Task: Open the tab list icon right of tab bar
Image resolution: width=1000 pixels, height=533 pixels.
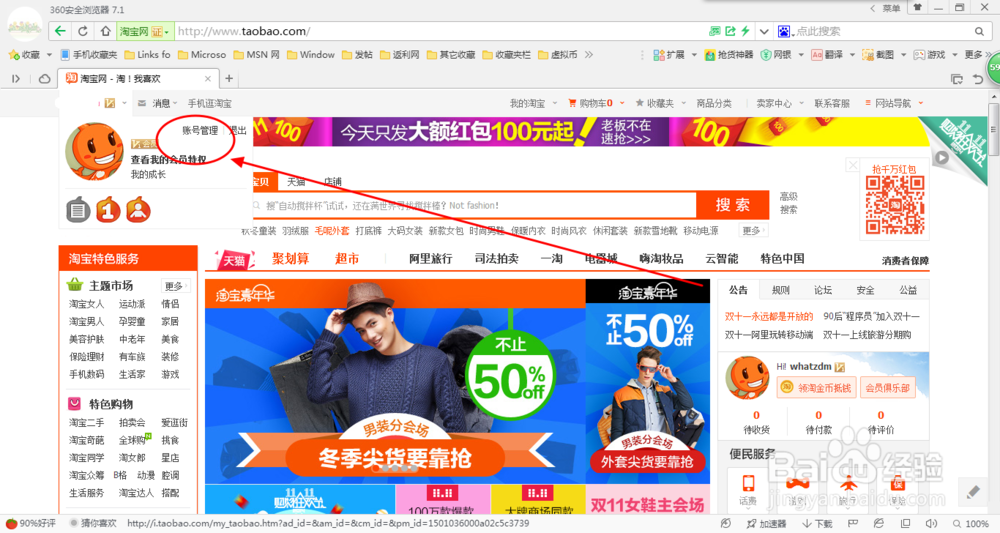Action: [957, 78]
